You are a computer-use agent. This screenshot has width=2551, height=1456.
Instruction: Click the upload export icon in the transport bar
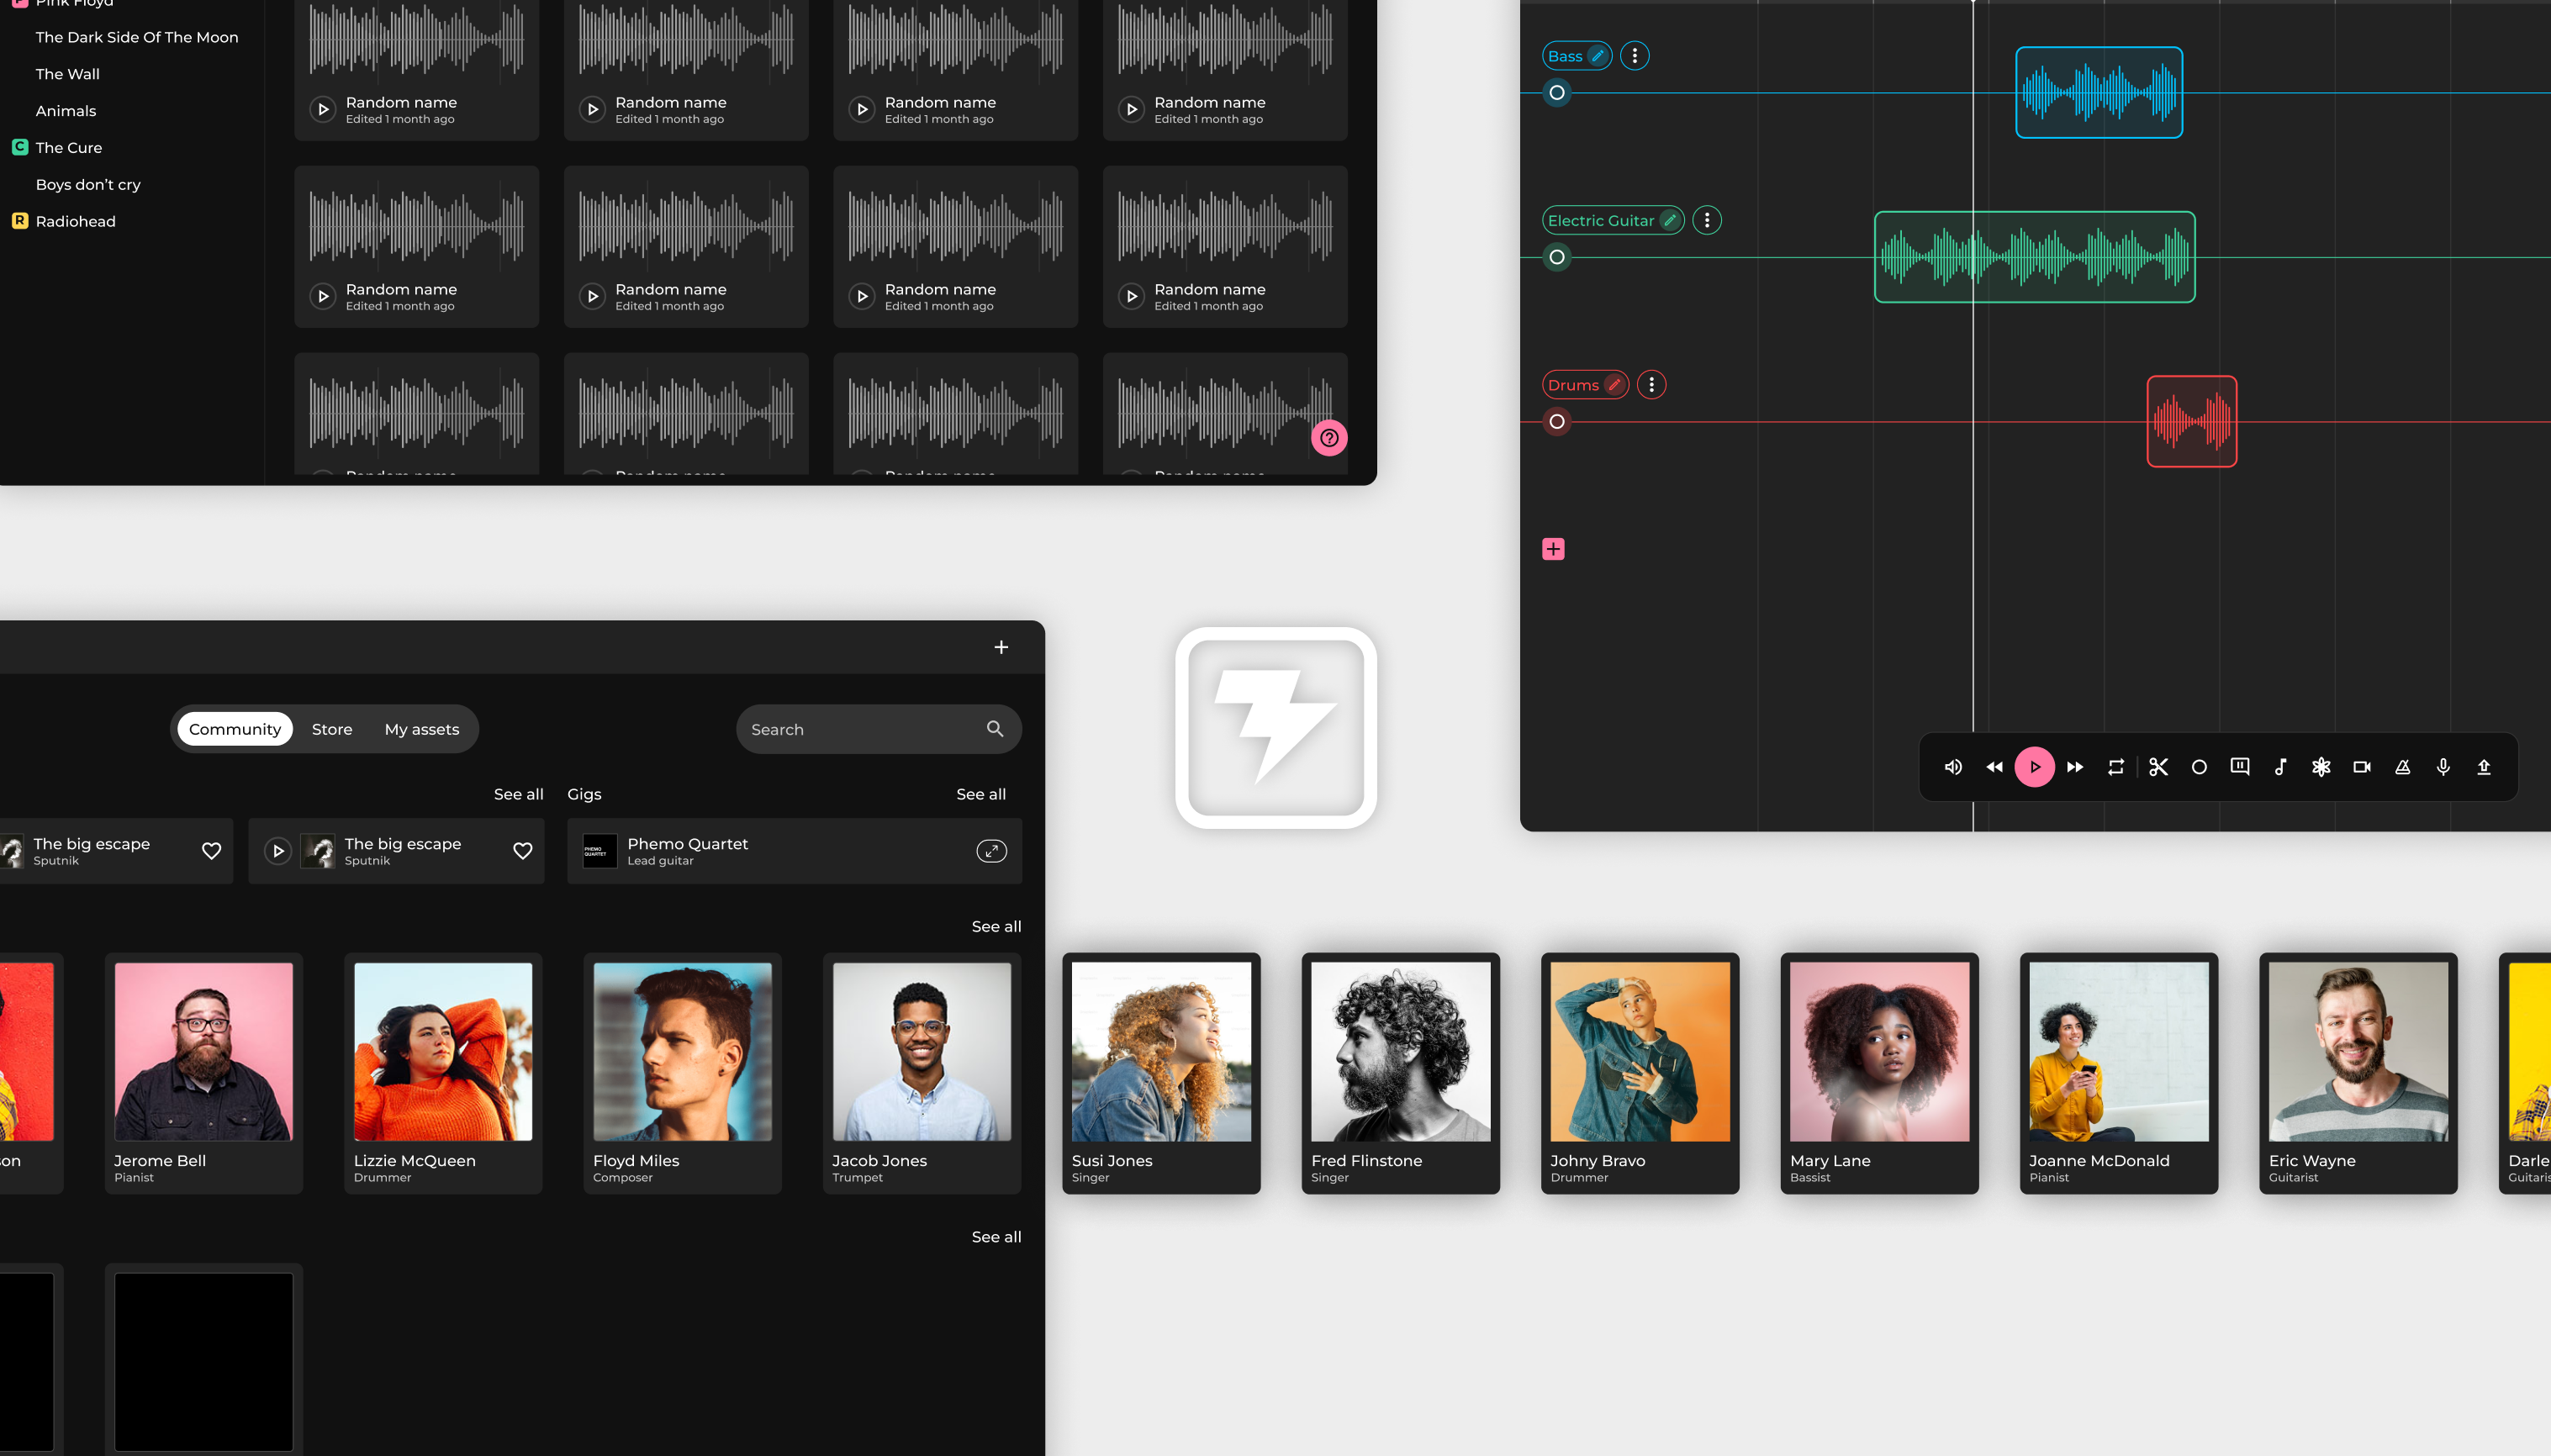(2484, 767)
